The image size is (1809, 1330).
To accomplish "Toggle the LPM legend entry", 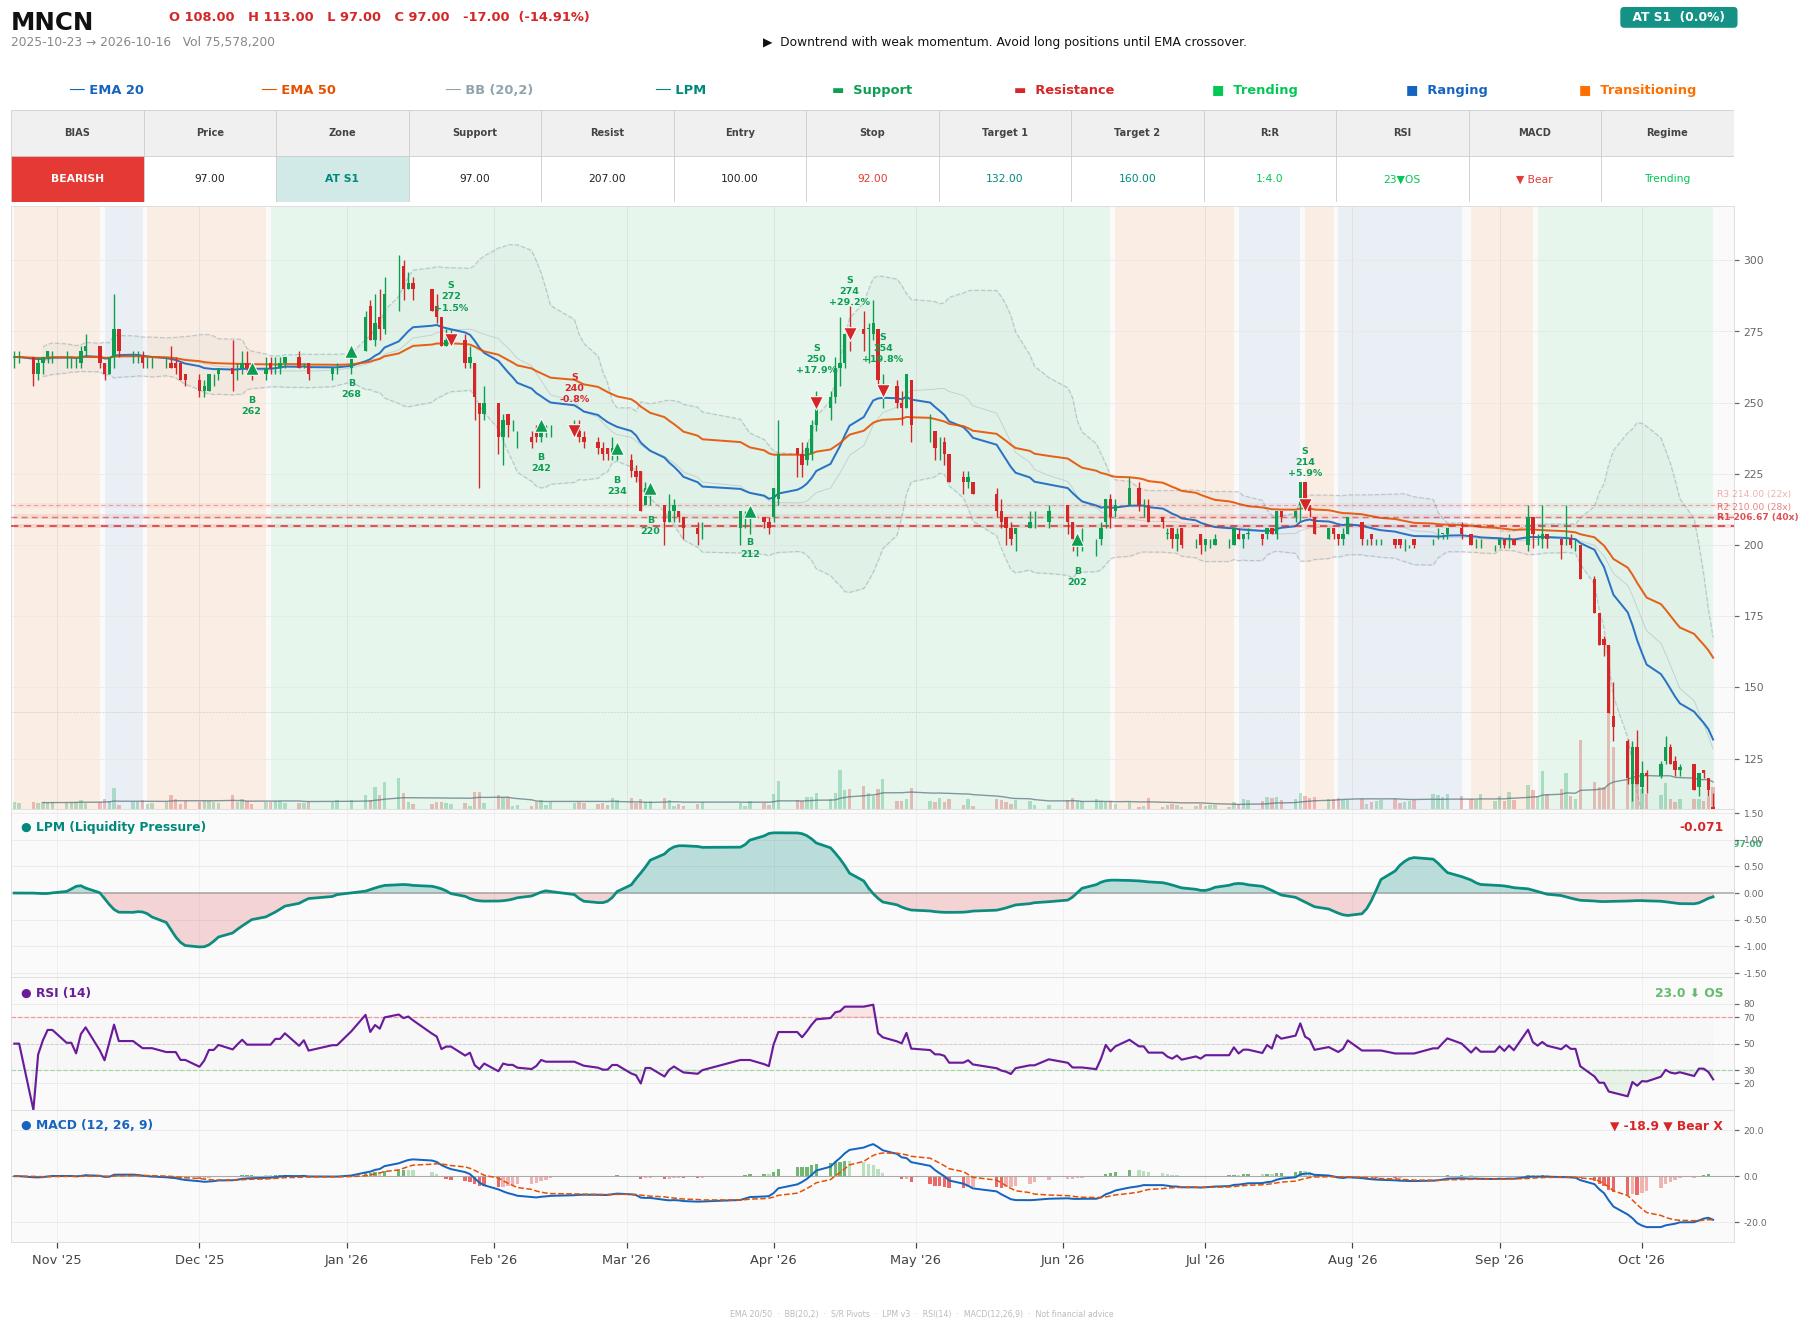I will point(680,90).
